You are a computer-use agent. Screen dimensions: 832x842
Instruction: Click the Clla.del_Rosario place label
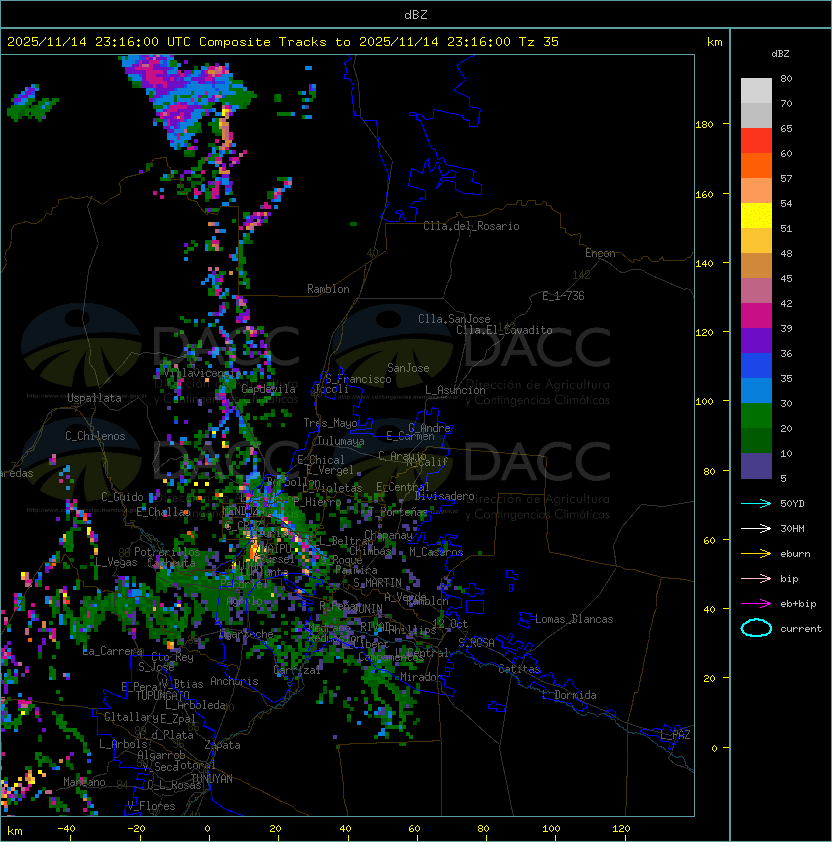click(471, 226)
